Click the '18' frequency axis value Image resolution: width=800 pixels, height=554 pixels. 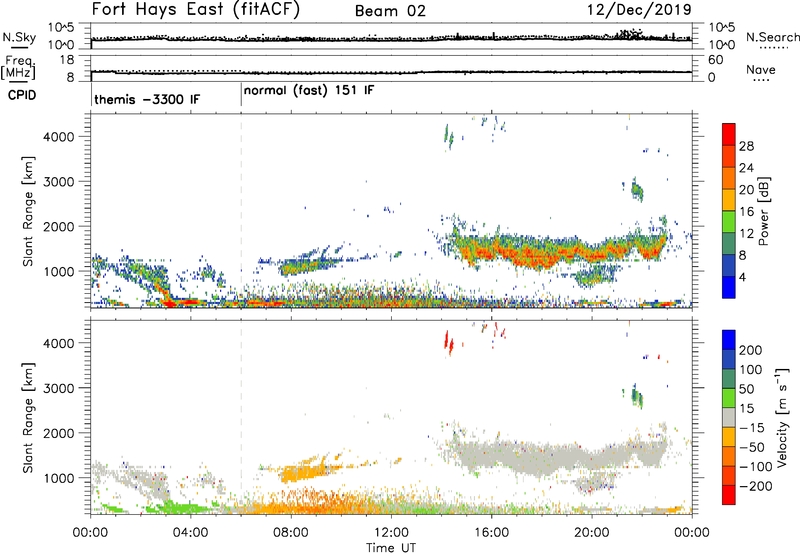pos(67,60)
